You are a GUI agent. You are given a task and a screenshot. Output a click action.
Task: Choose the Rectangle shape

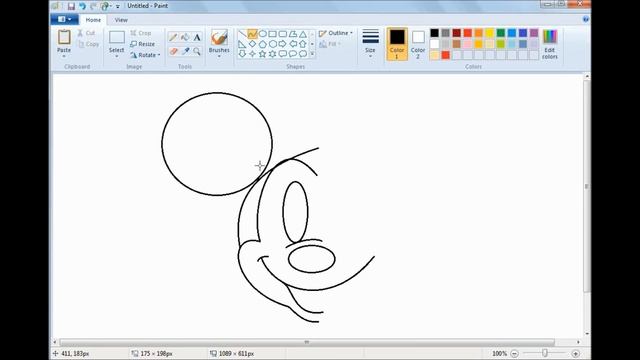pos(273,34)
